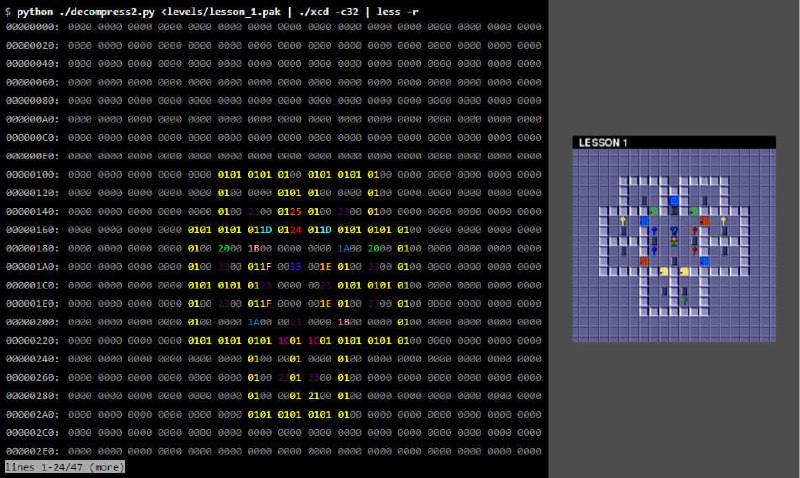Screen dimensions: 800x478
Task: Click the chip below the right yellow key
Action: point(724,231)
